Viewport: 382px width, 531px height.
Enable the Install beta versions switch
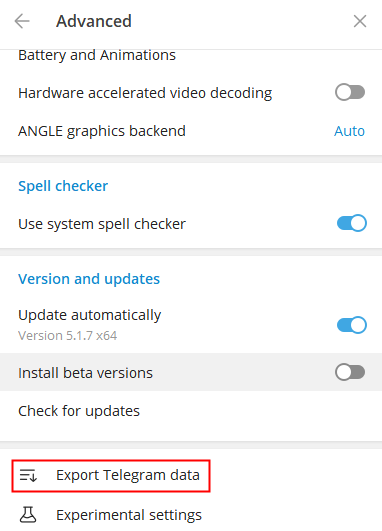pyautogui.click(x=350, y=373)
